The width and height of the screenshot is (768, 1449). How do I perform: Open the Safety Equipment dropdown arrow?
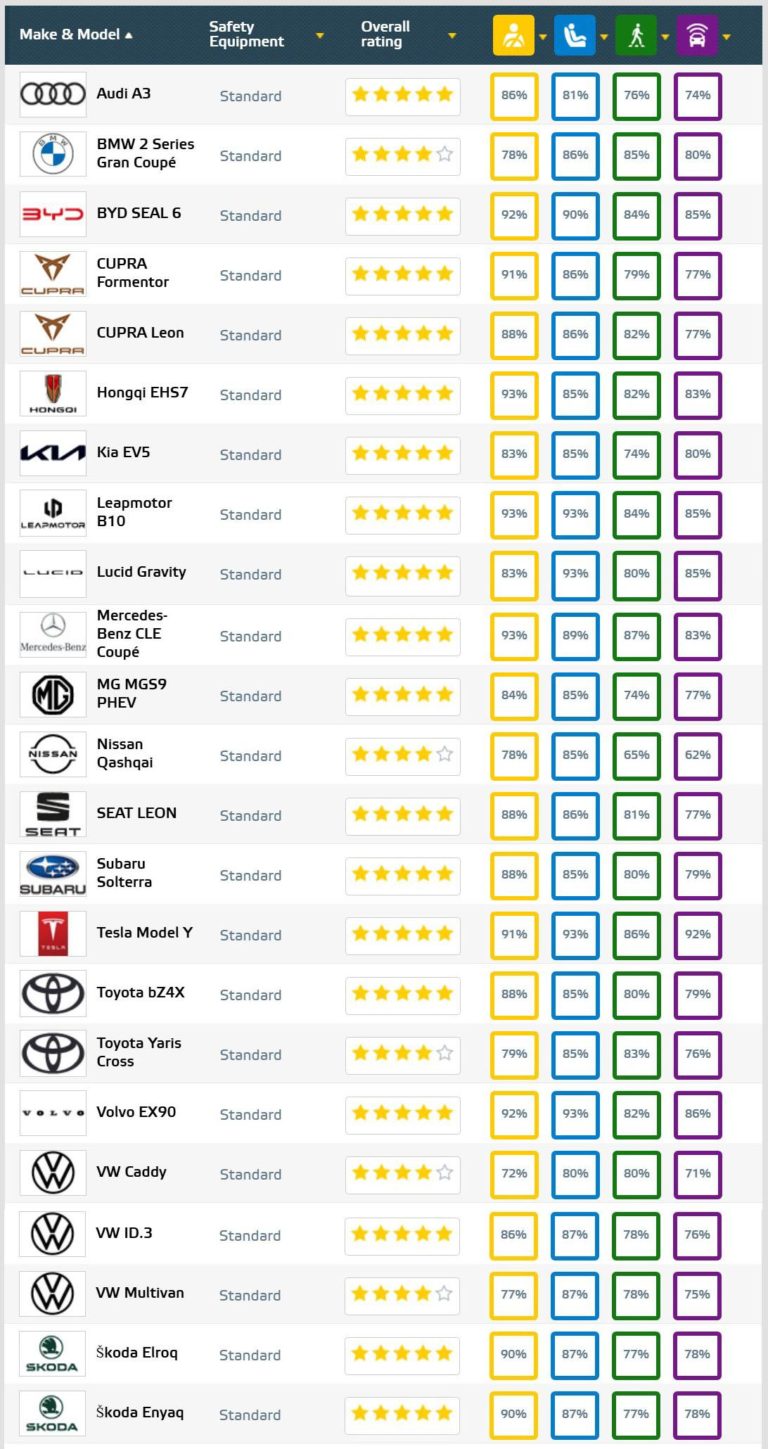[320, 36]
